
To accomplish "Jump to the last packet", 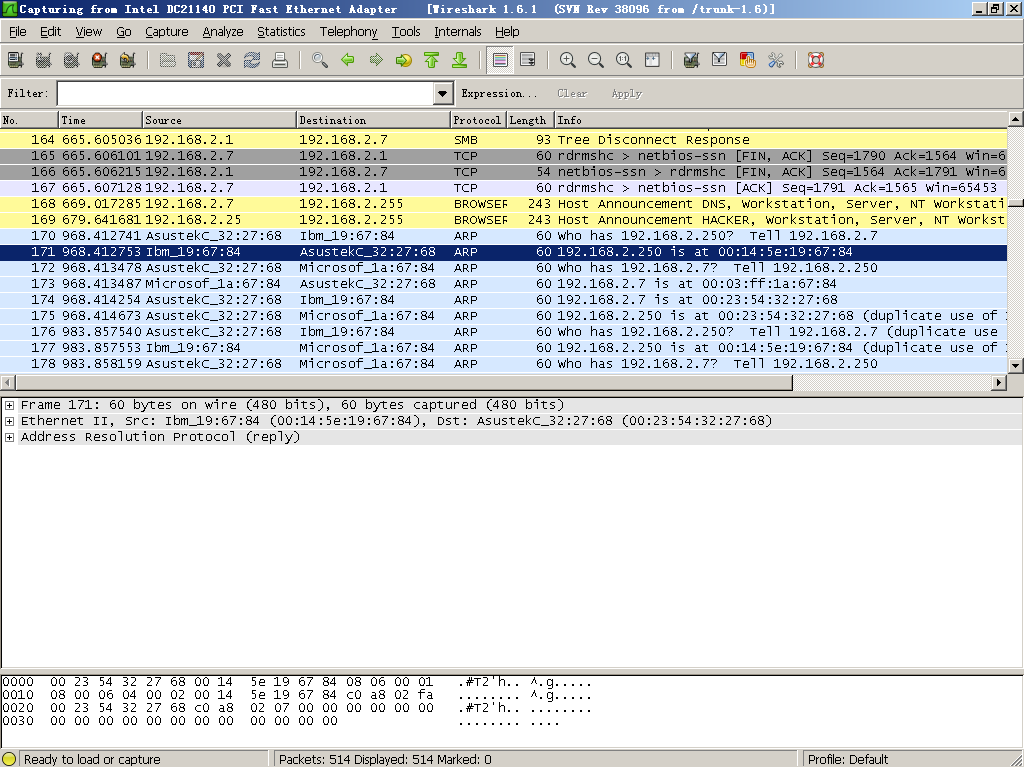I will click(460, 61).
